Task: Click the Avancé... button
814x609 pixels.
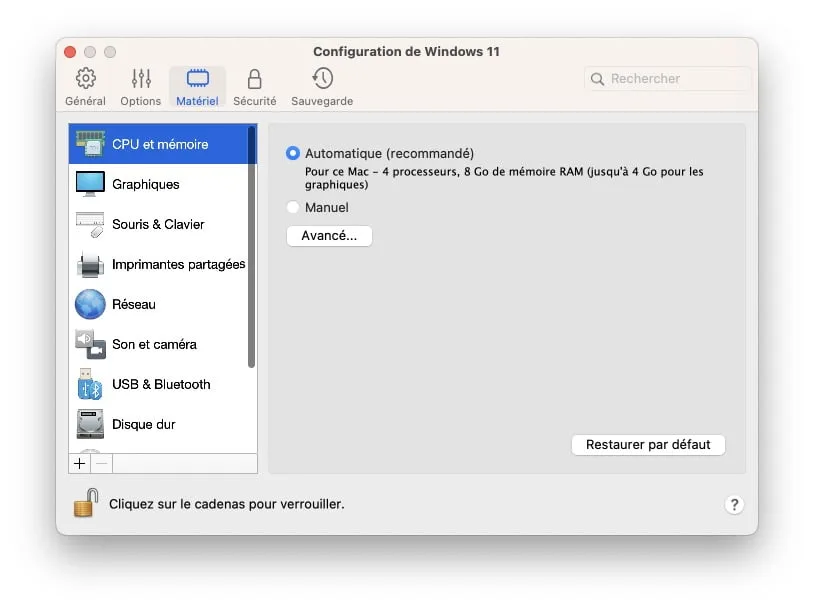Action: (x=329, y=236)
